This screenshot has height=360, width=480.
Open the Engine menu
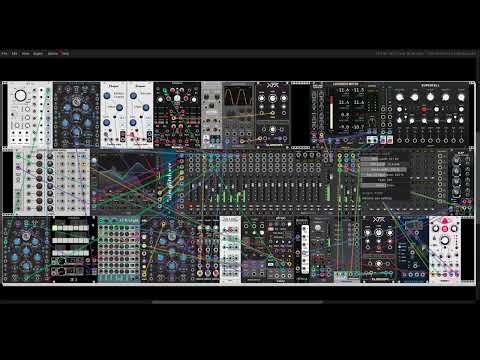pos(38,53)
